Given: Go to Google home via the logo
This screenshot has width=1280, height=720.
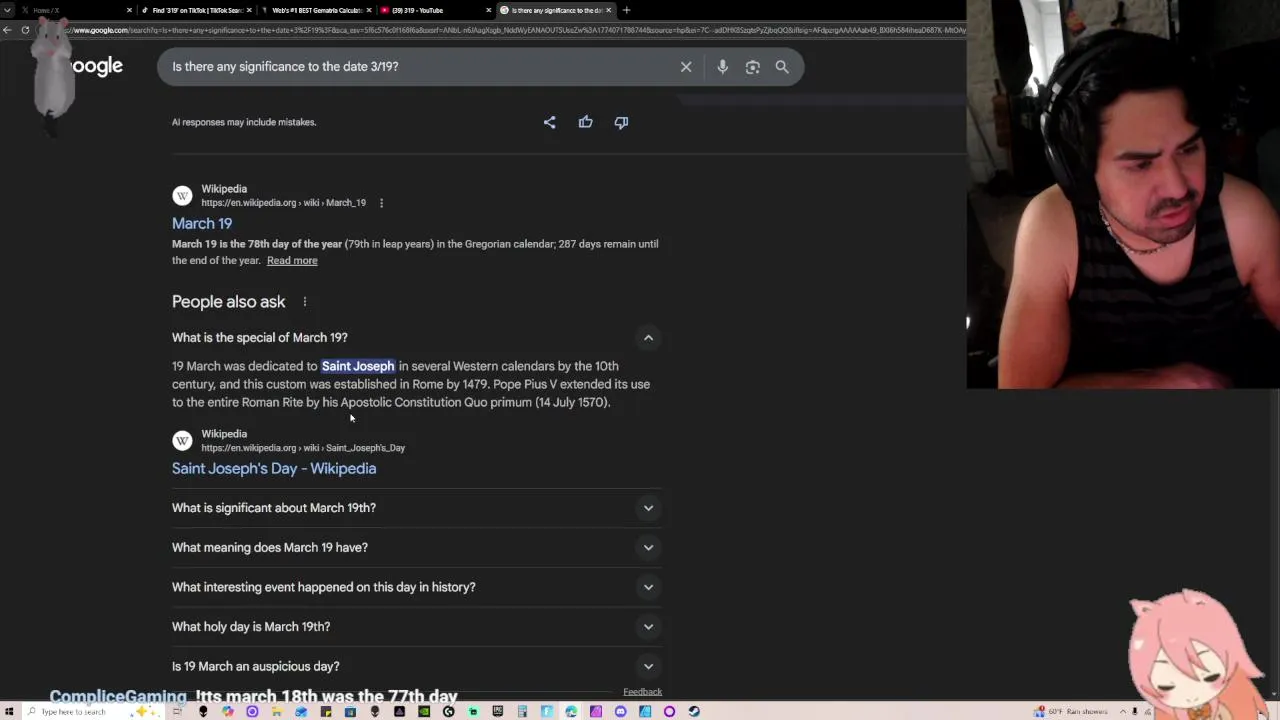Looking at the screenshot, I should [97, 67].
